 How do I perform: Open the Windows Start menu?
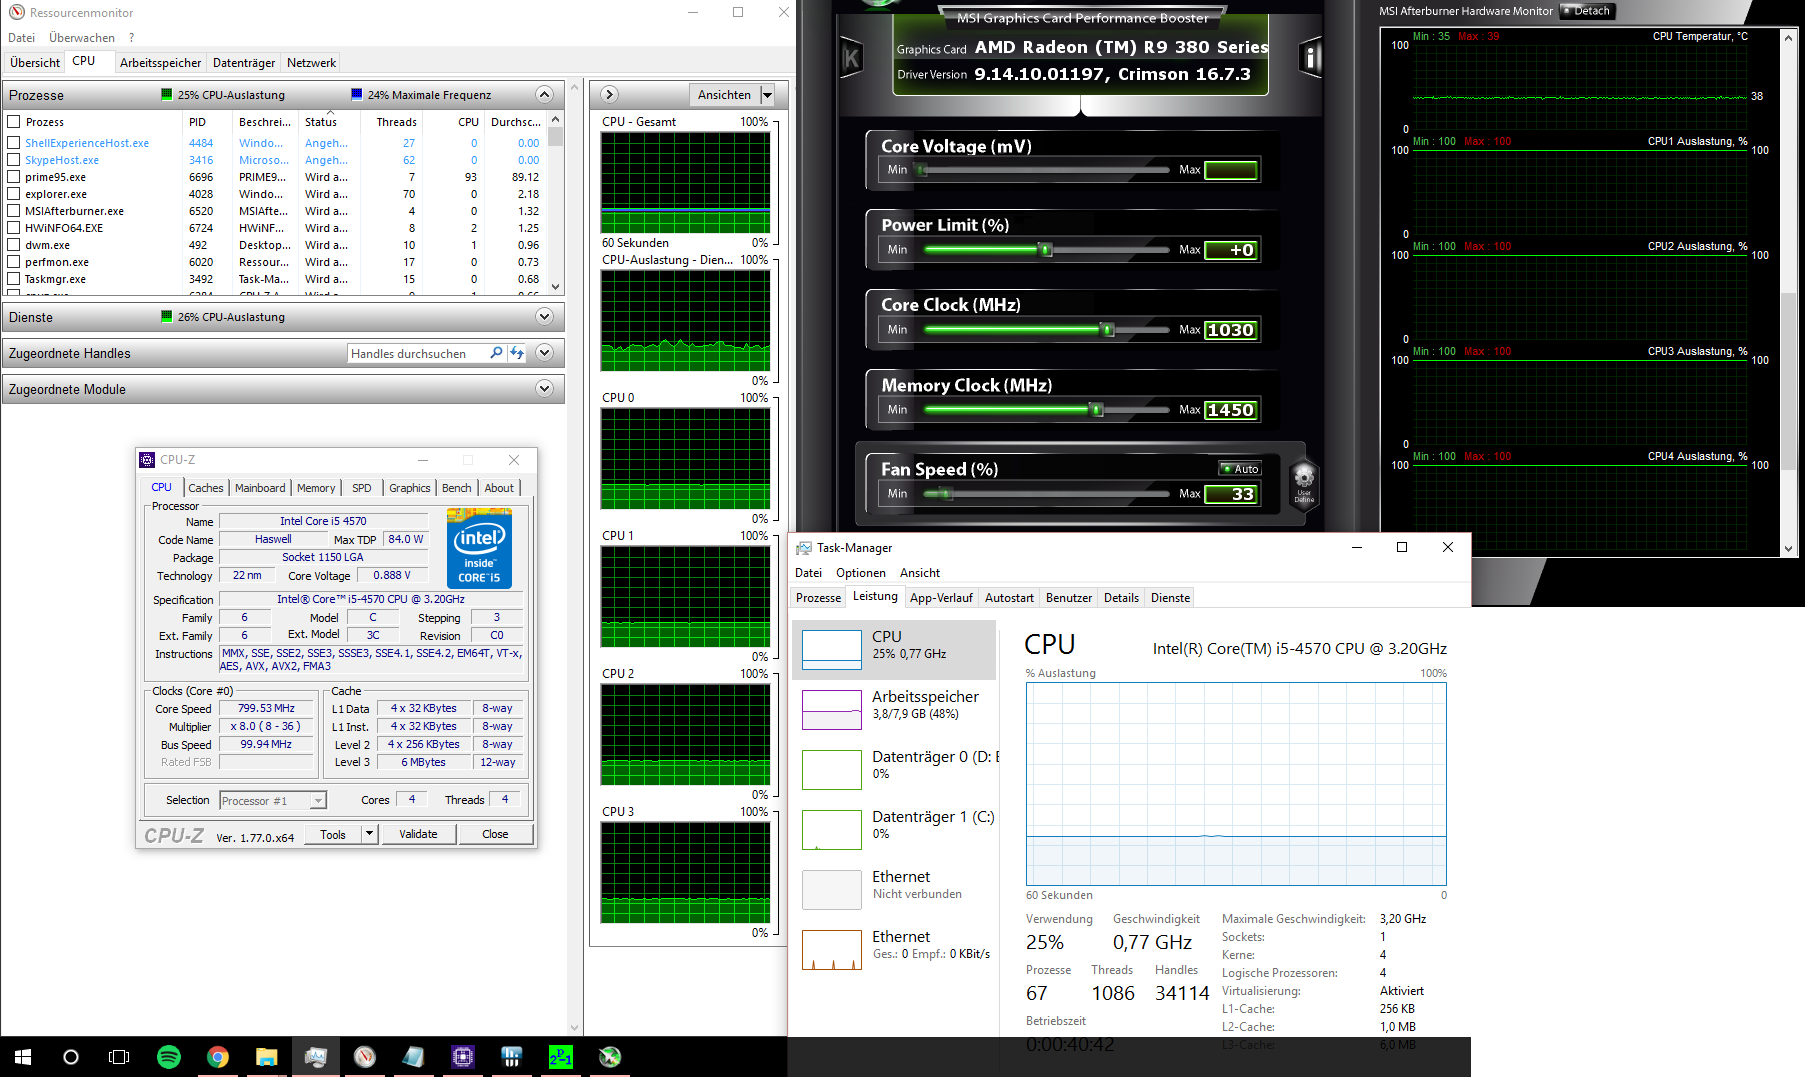23,1057
